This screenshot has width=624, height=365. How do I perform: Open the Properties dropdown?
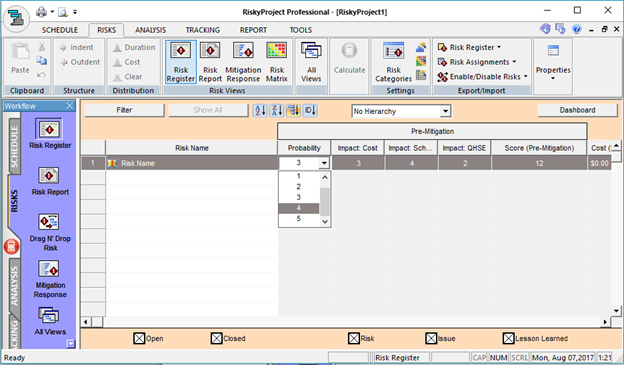click(x=553, y=62)
